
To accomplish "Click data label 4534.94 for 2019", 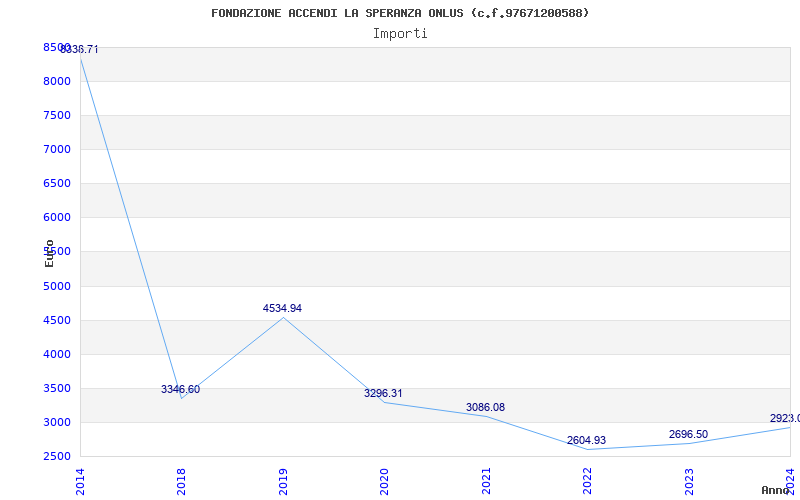I will 282,308.
